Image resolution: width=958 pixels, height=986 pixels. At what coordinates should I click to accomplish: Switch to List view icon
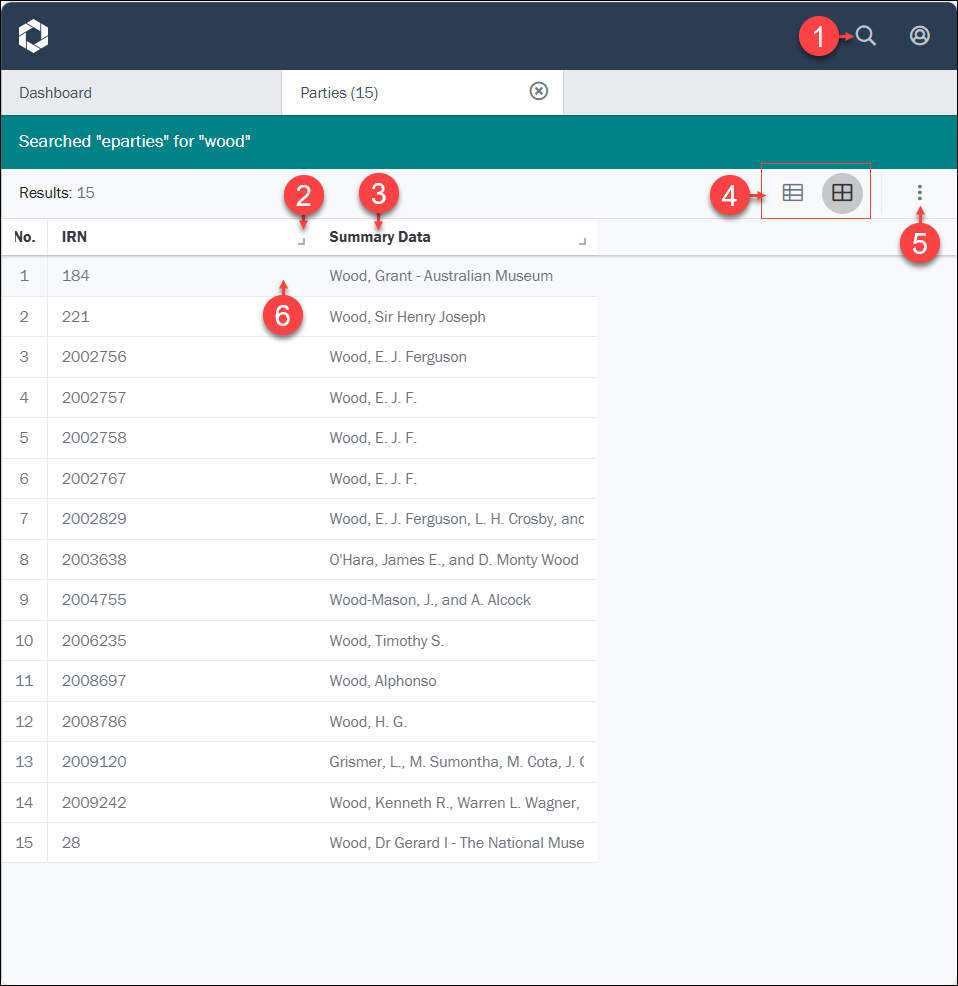793,193
